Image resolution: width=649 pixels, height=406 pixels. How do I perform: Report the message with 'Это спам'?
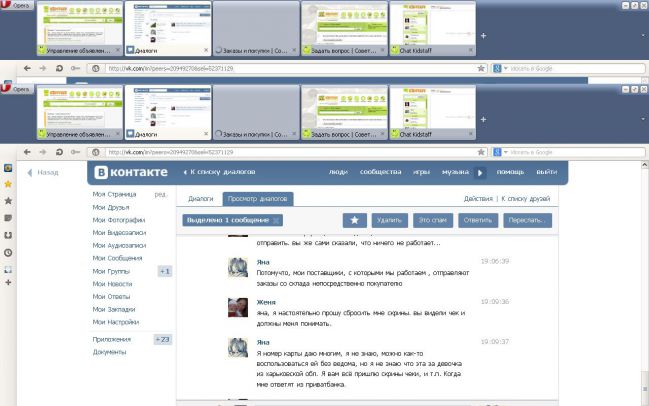[x=434, y=220]
